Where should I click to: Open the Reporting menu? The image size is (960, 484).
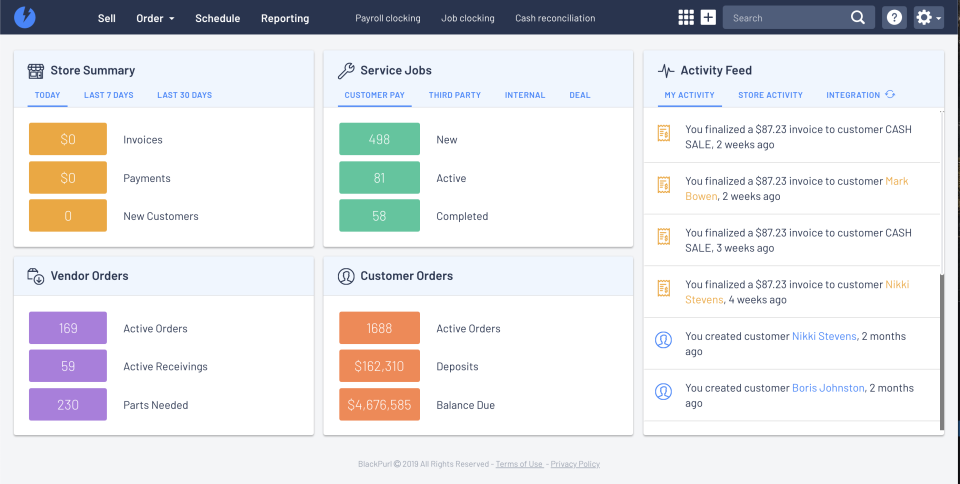(285, 18)
